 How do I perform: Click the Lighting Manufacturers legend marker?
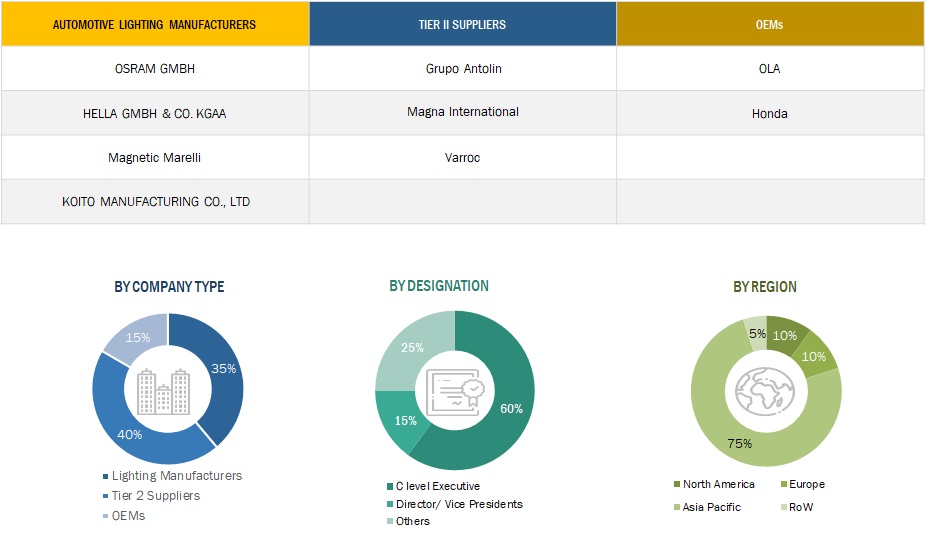point(105,477)
